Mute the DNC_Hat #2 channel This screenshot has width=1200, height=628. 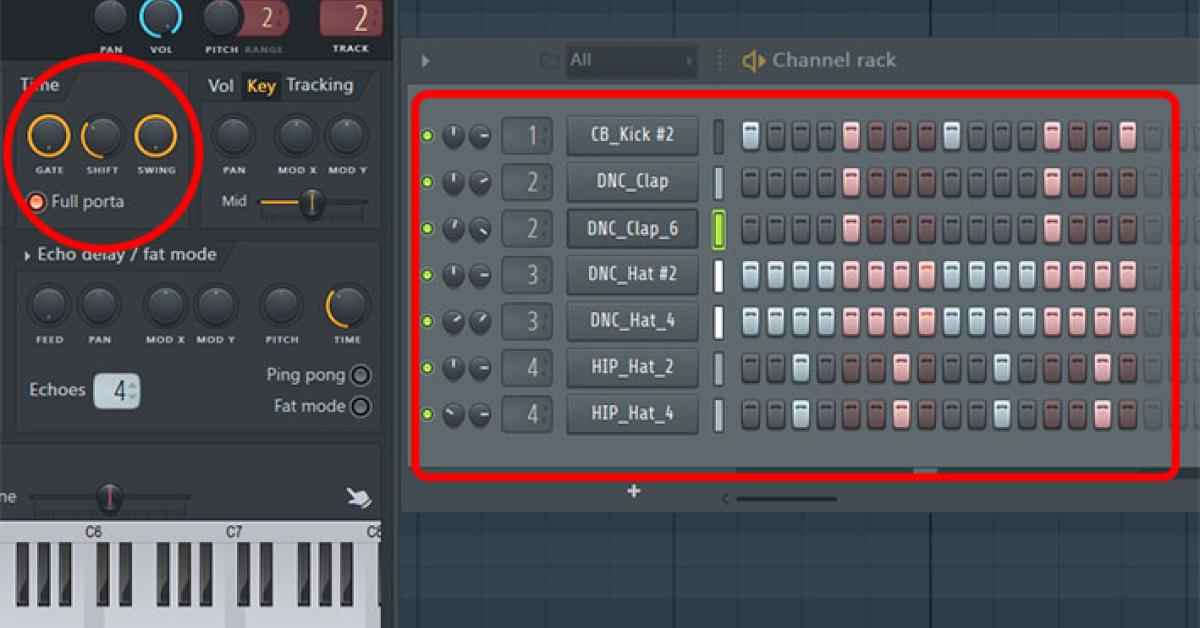(x=428, y=275)
